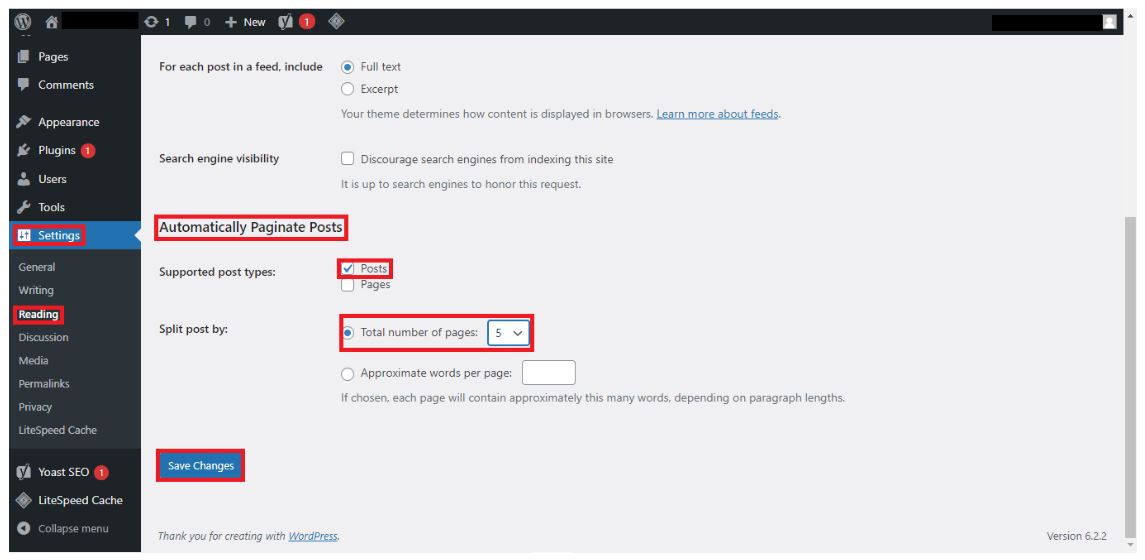Image resolution: width=1145 pixels, height=560 pixels.
Task: Click the Settings sliders icon
Action: 23,235
